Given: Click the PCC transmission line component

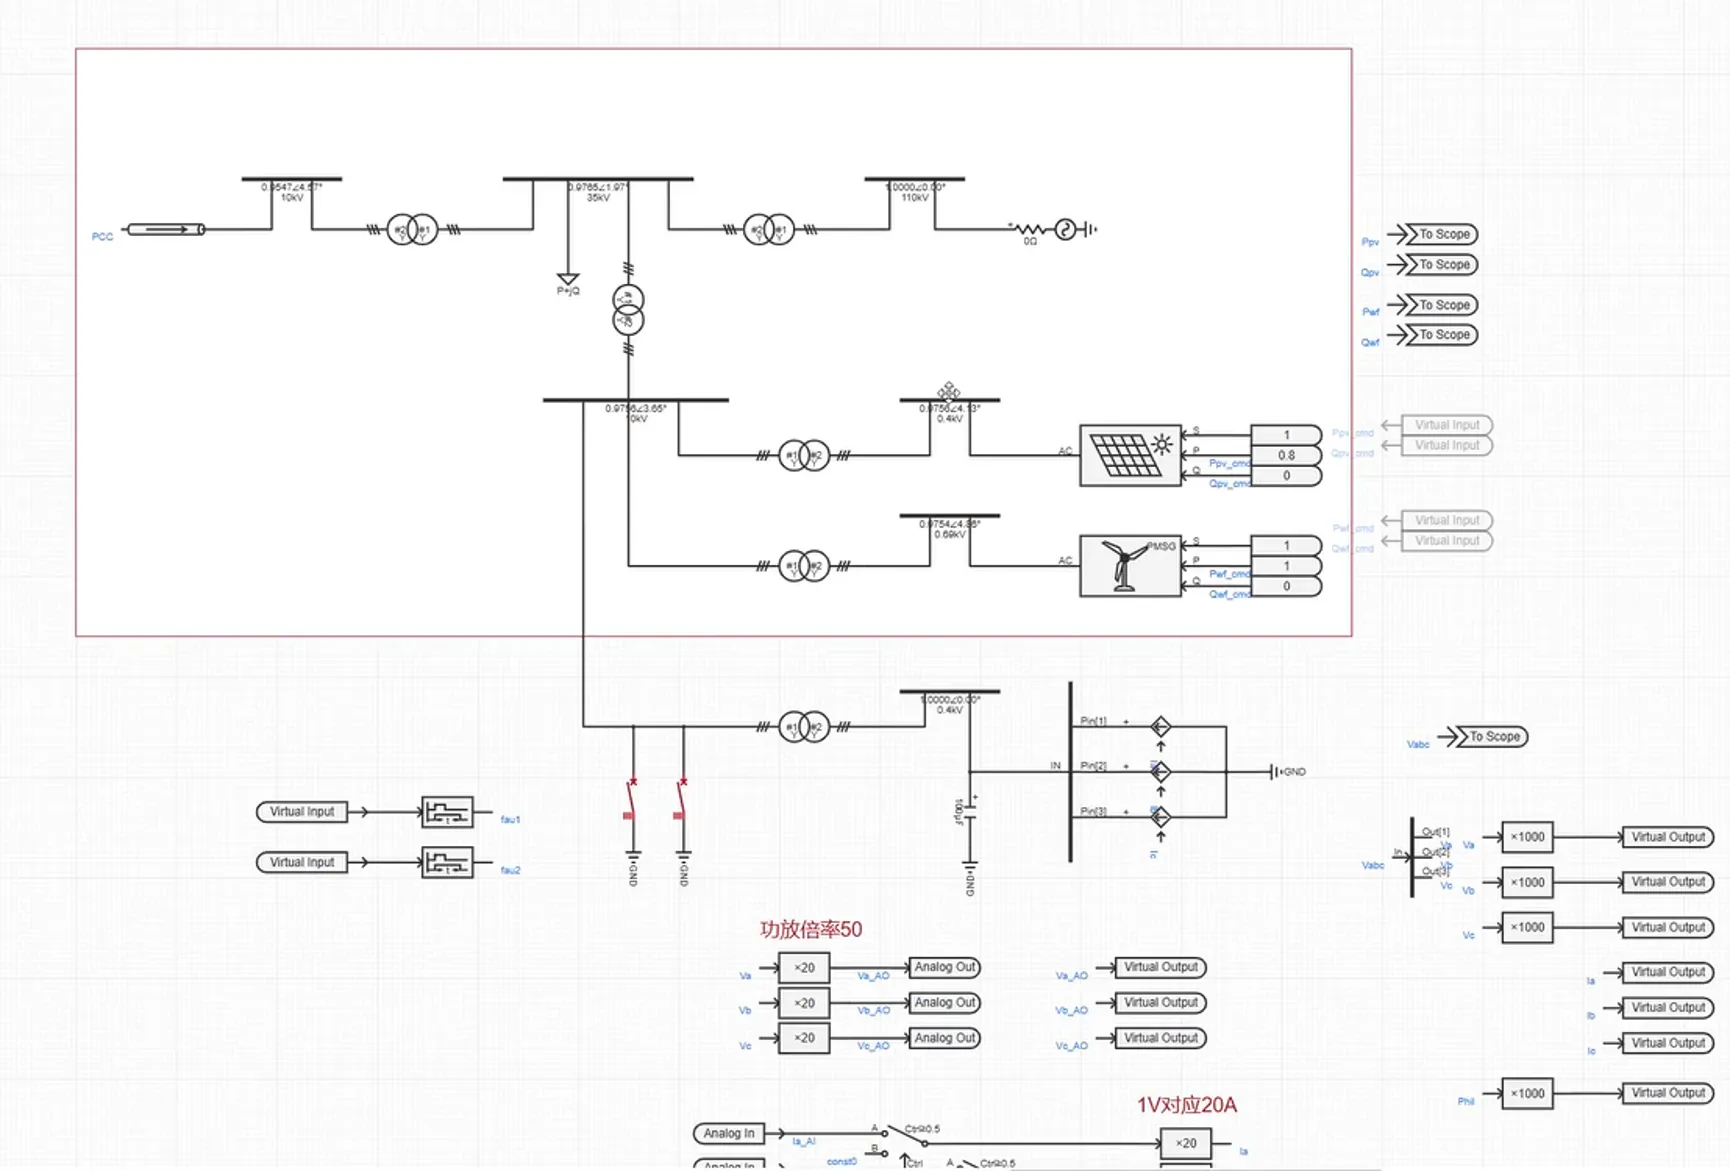Looking at the screenshot, I should pos(166,230).
